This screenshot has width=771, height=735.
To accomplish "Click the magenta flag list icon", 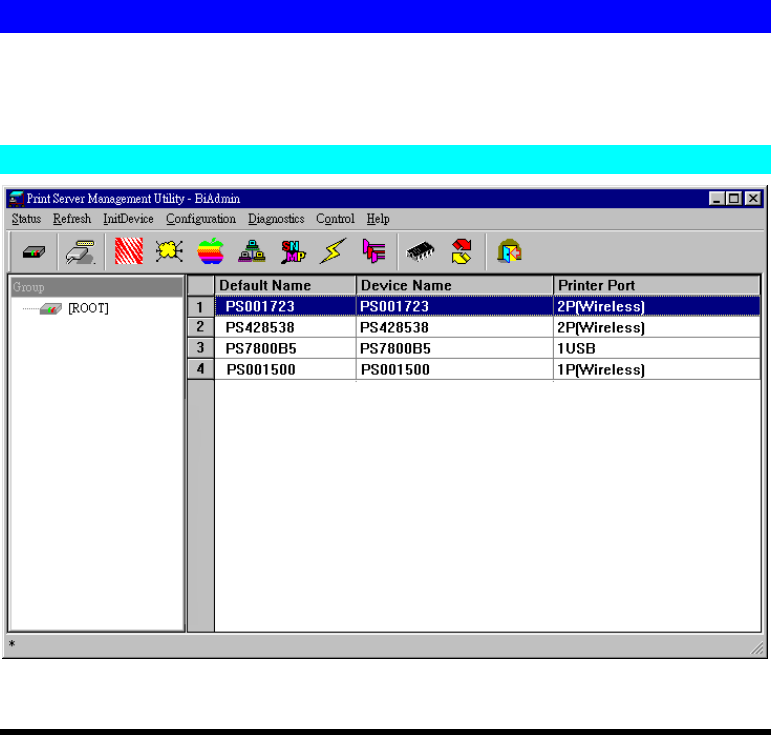I will [374, 251].
